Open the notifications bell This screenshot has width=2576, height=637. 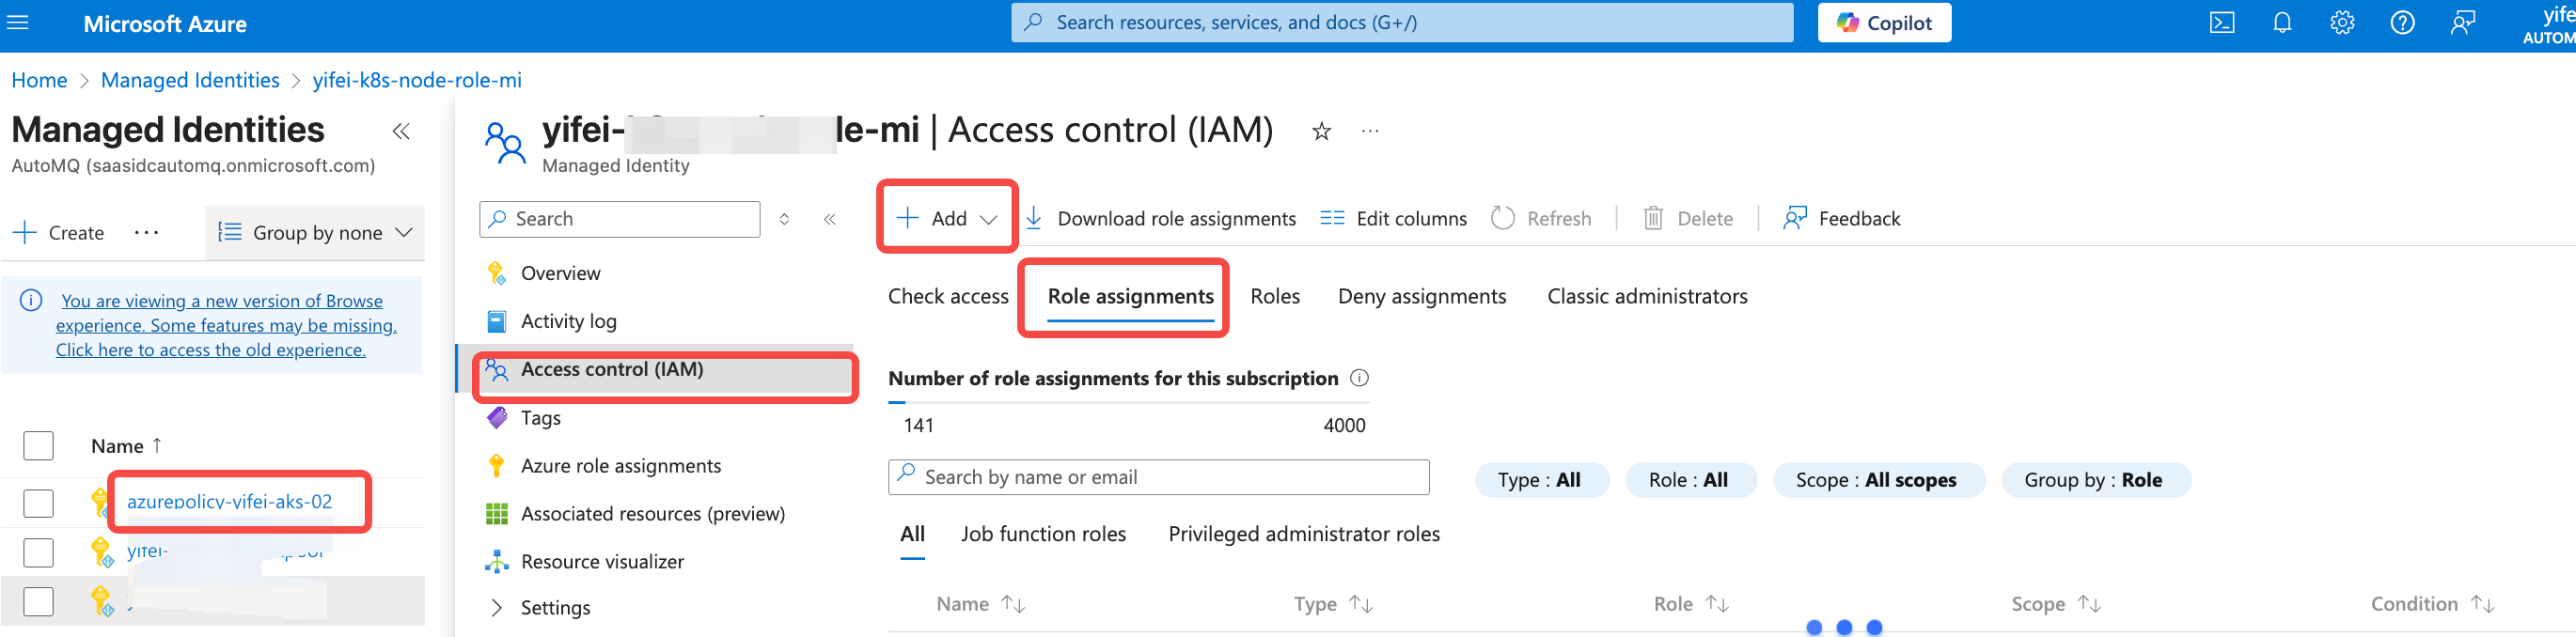(2282, 23)
